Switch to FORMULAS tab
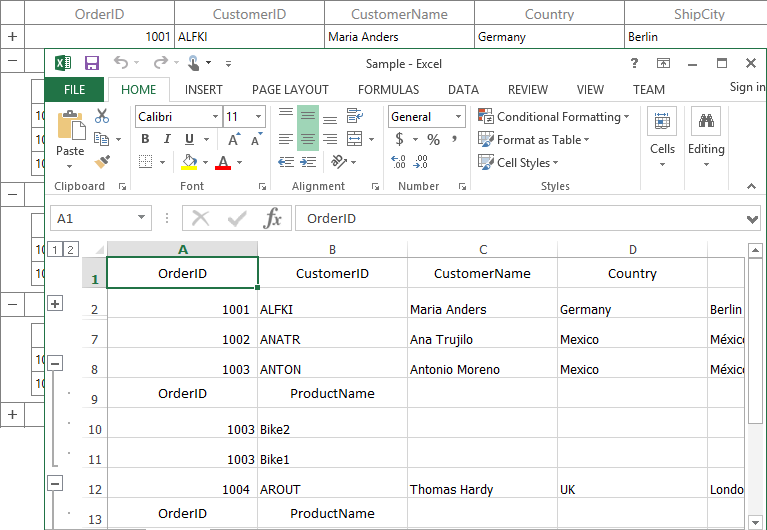Viewport: 767px width, 530px height. pyautogui.click(x=388, y=90)
